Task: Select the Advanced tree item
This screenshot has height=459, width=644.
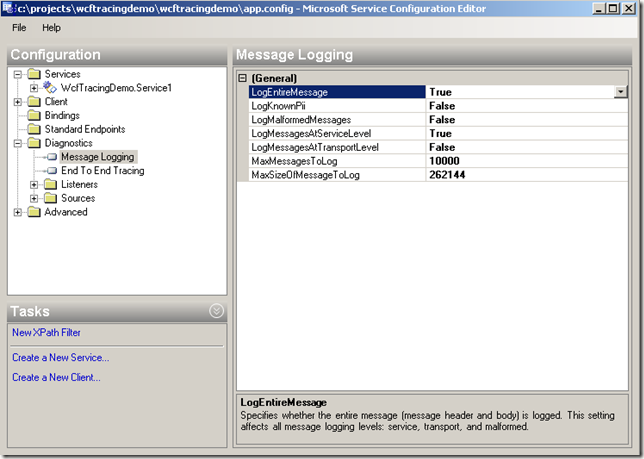Action: (x=66, y=212)
